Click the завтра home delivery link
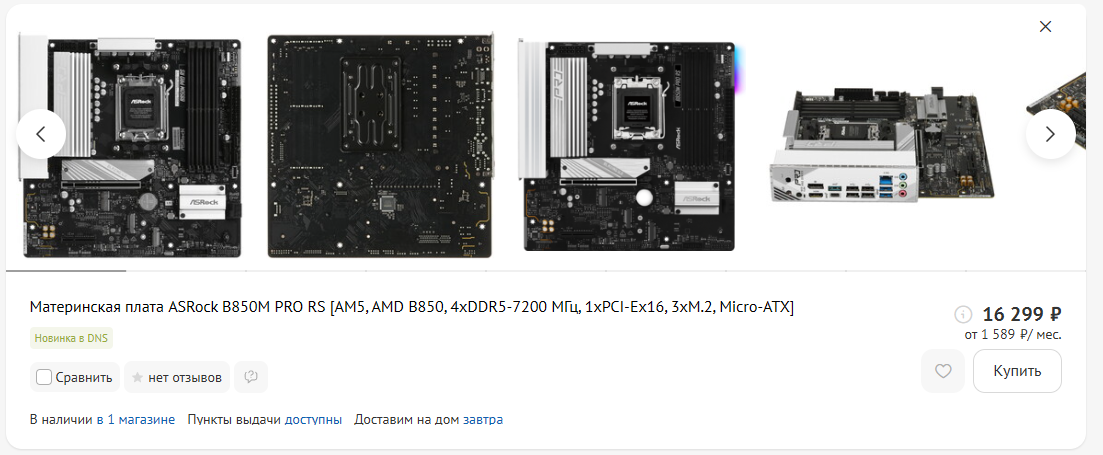Viewport: 1103px width, 455px height. point(483,420)
